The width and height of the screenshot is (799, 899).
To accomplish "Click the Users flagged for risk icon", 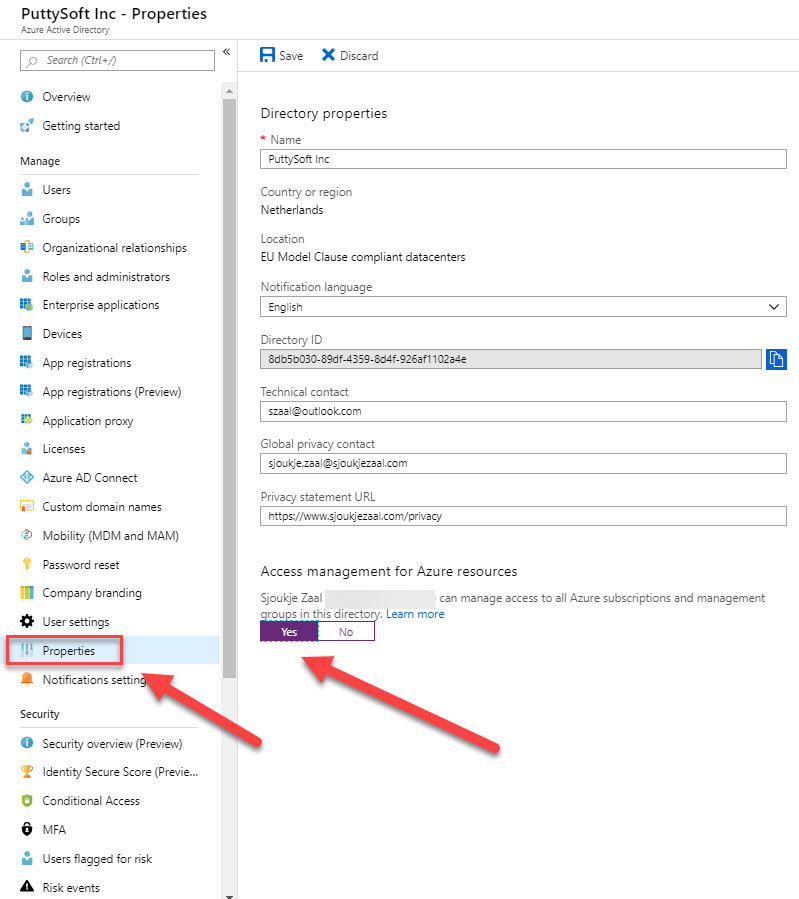I will (x=27, y=858).
